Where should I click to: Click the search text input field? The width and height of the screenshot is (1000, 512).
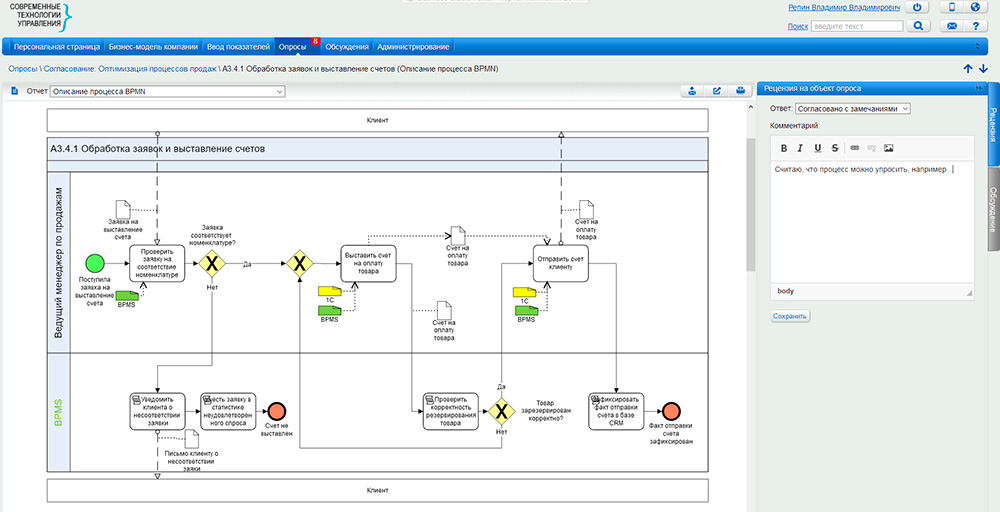point(857,26)
